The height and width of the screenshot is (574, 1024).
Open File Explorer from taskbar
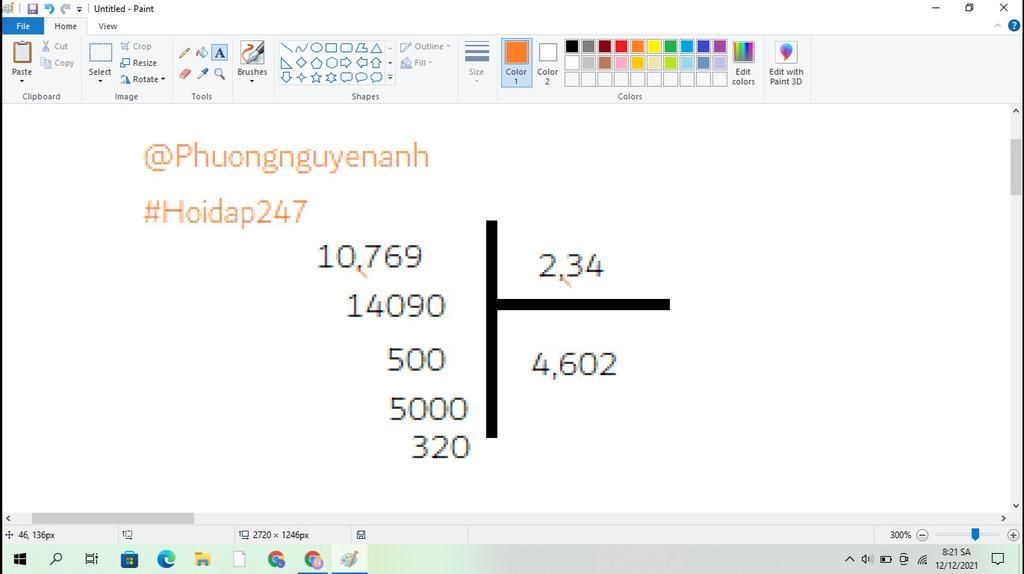(202, 559)
